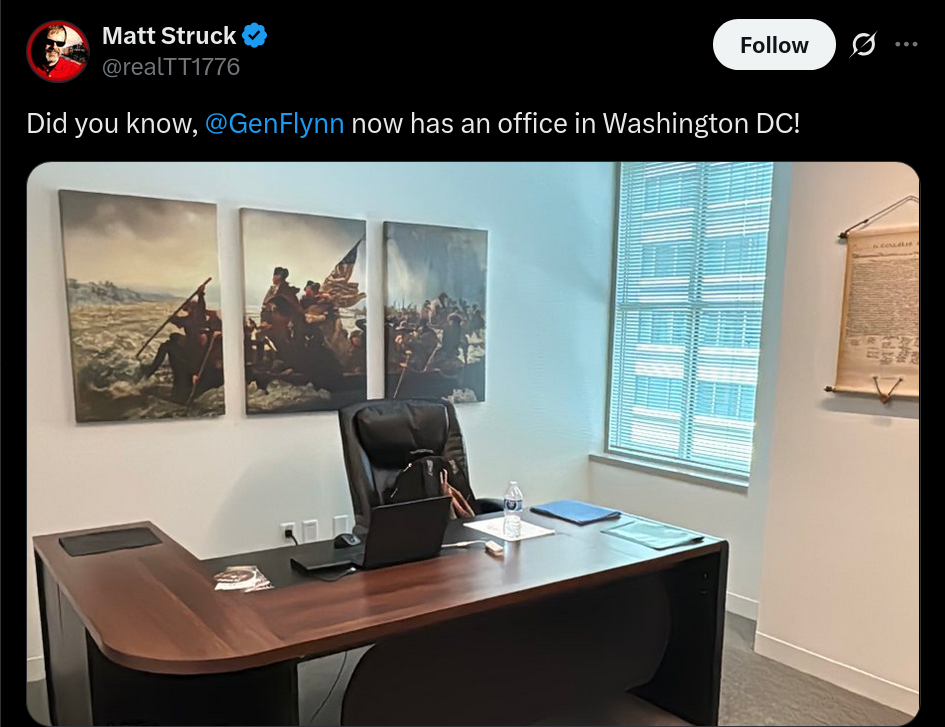This screenshot has height=727, width=945.
Task: Click the blue verified checkmark badge
Action: click(254, 35)
